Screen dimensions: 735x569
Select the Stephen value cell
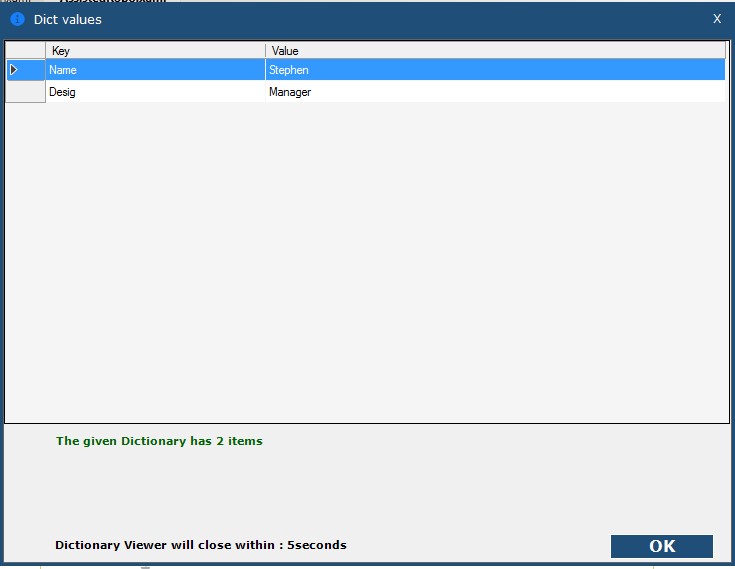pyautogui.click(x=495, y=70)
